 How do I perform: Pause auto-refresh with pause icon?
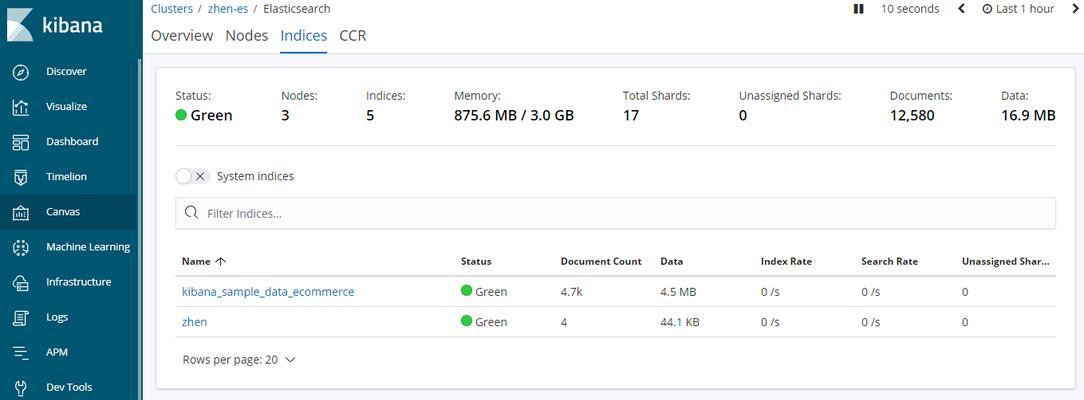pos(859,9)
